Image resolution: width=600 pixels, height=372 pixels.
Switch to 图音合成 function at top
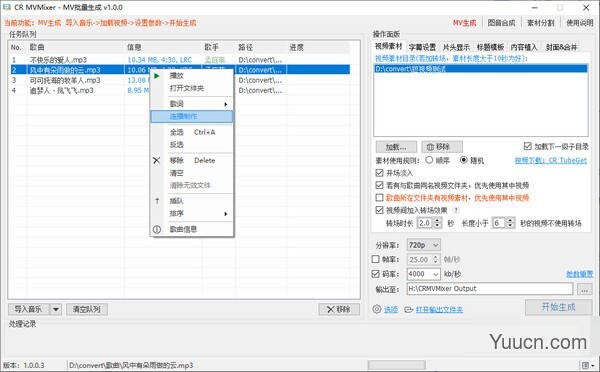coord(501,23)
